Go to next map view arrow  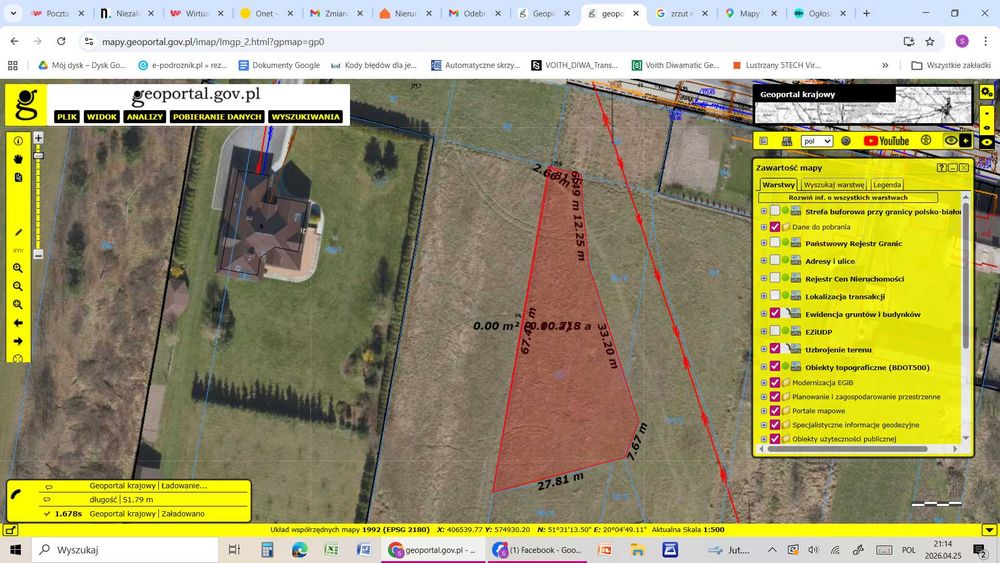point(18,341)
